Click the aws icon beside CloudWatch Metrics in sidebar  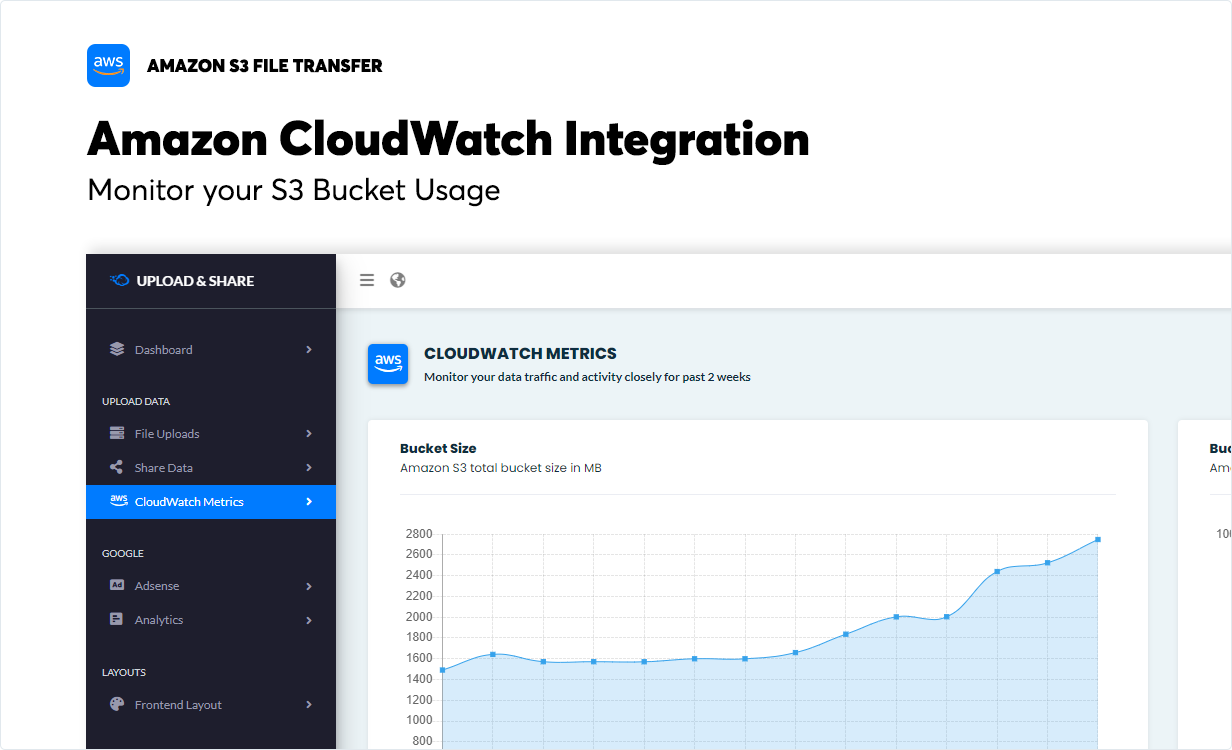118,501
